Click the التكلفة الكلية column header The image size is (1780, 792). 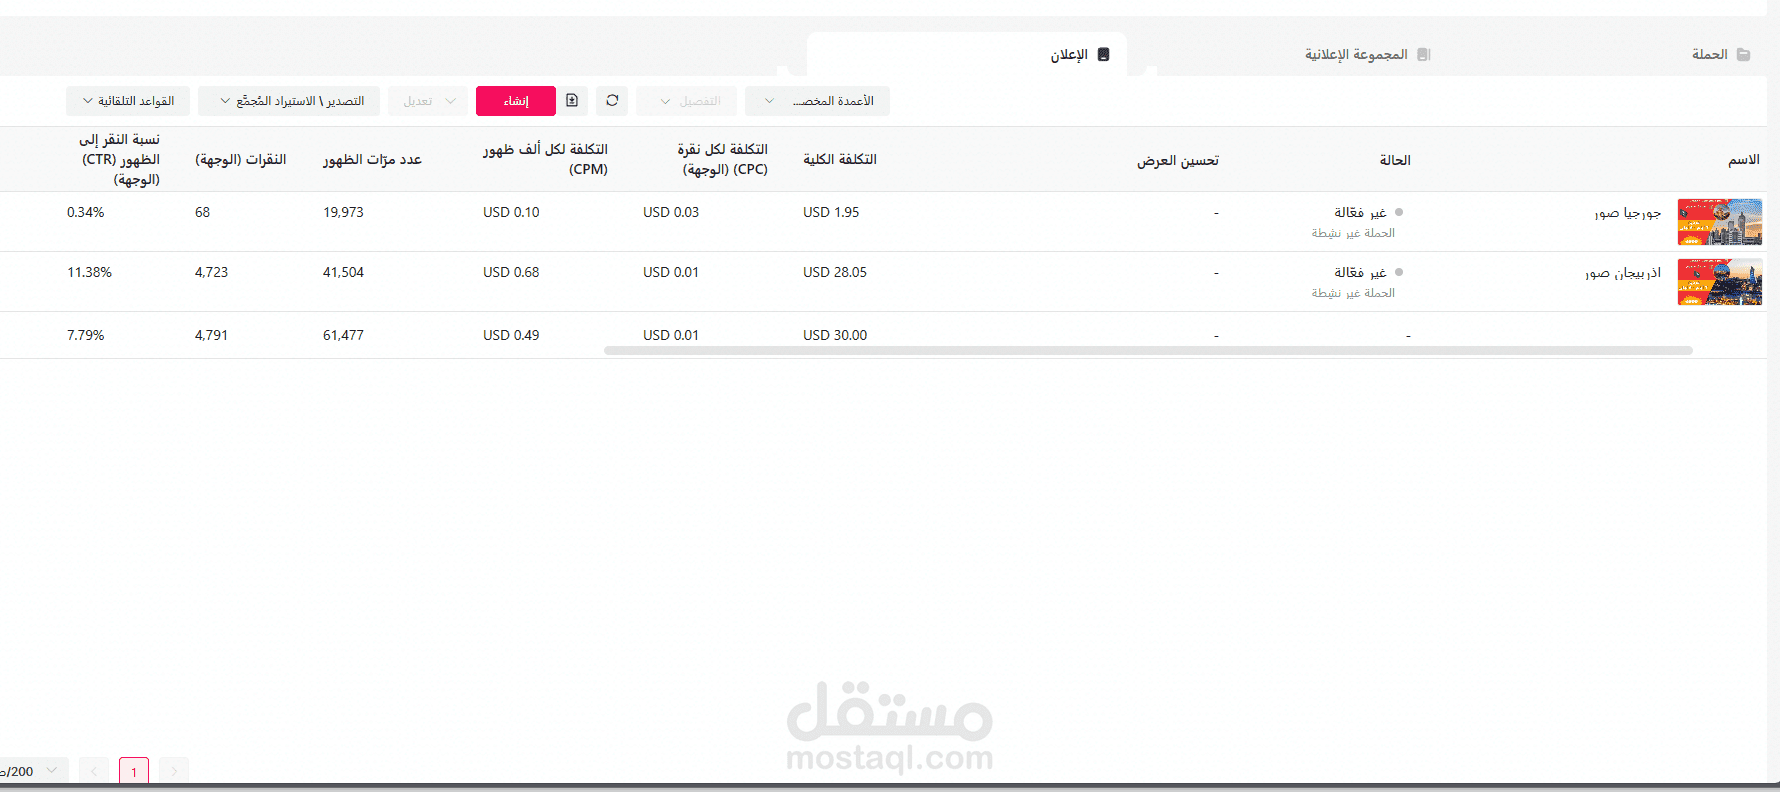[x=840, y=159]
